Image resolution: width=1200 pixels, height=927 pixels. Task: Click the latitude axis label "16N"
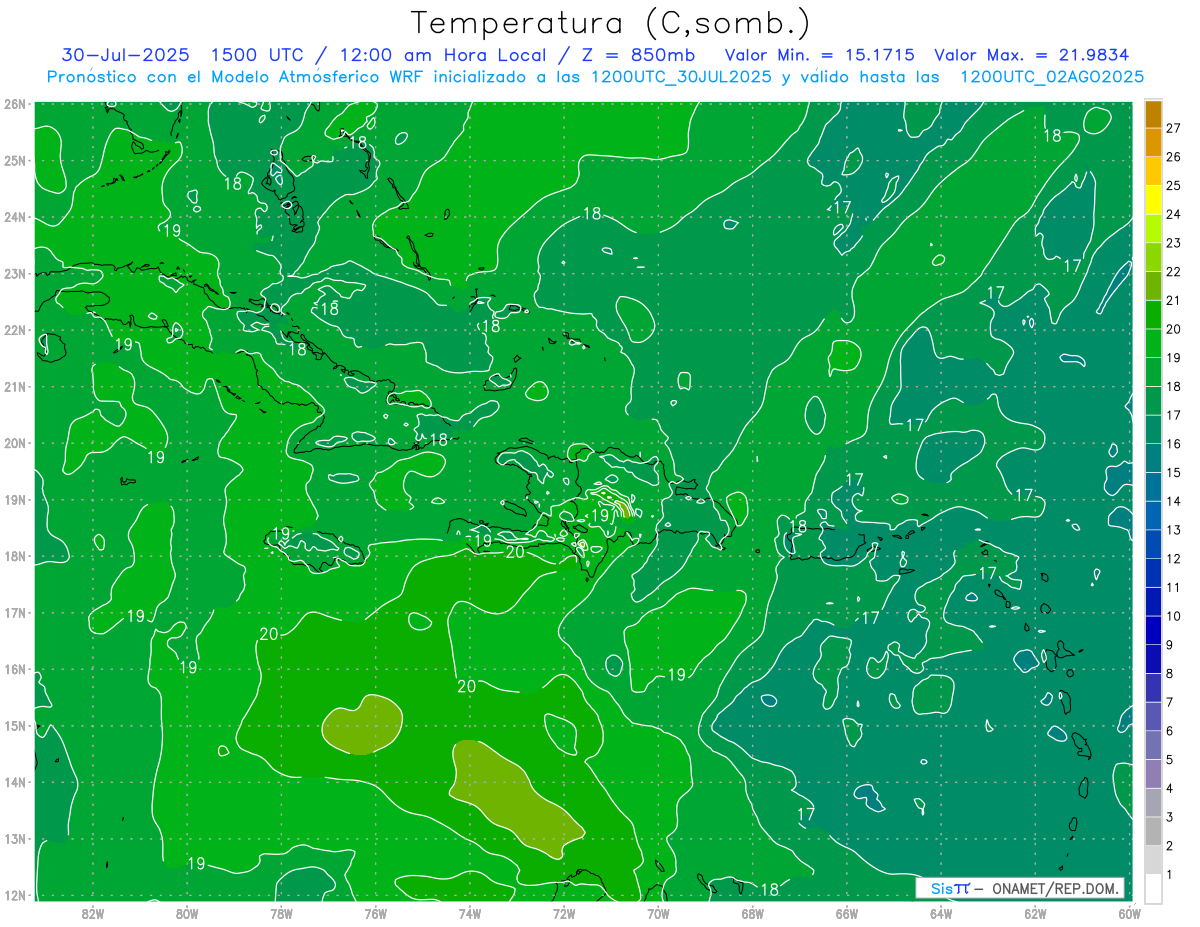(14, 669)
